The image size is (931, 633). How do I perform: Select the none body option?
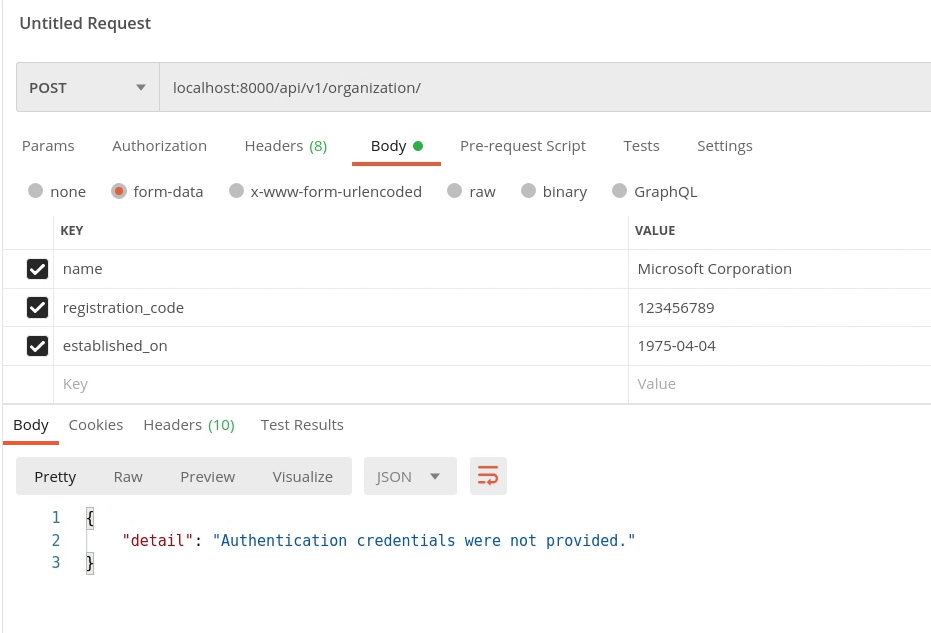[x=36, y=191]
